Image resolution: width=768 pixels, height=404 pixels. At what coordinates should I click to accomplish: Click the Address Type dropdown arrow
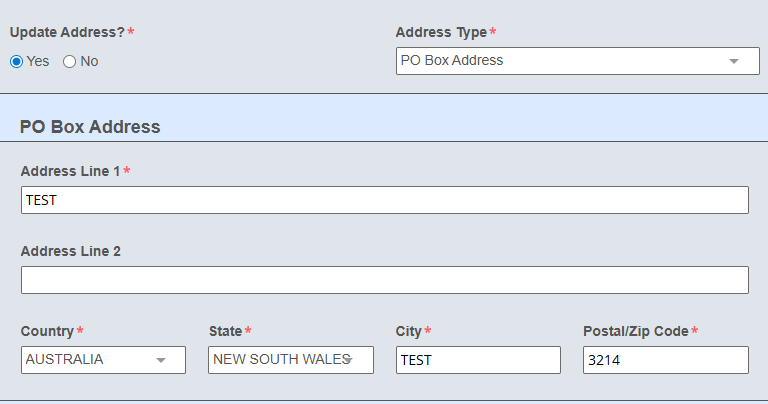pos(734,61)
